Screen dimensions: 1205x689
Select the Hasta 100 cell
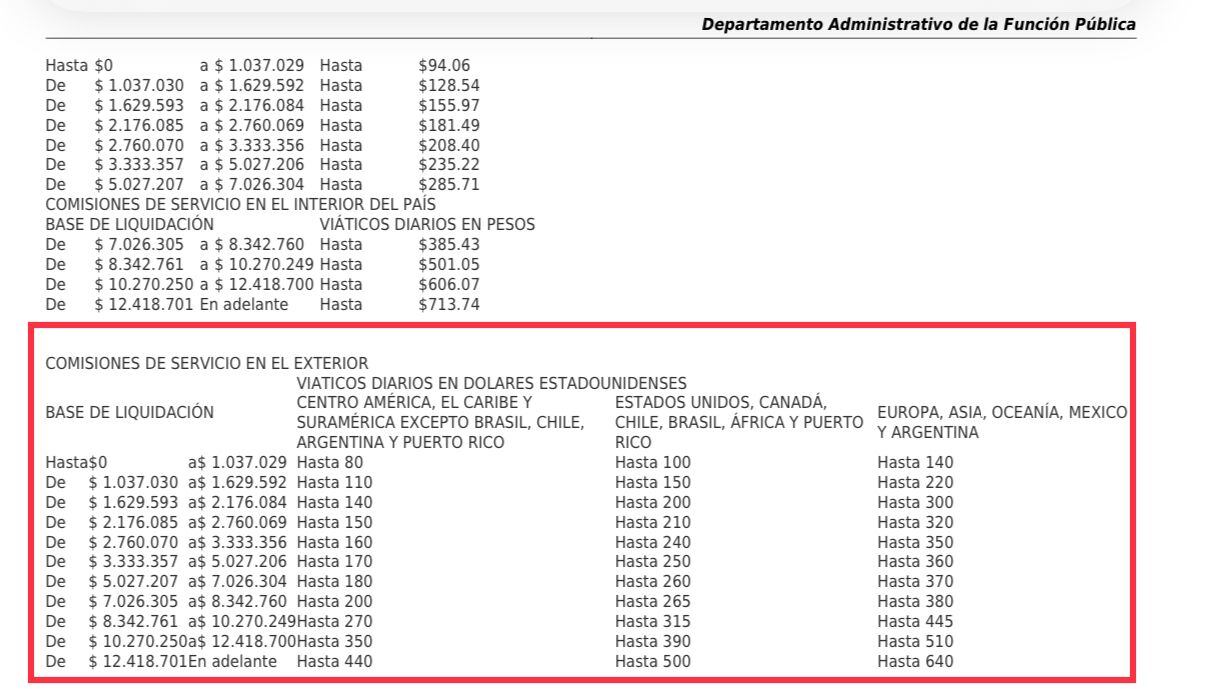(653, 462)
